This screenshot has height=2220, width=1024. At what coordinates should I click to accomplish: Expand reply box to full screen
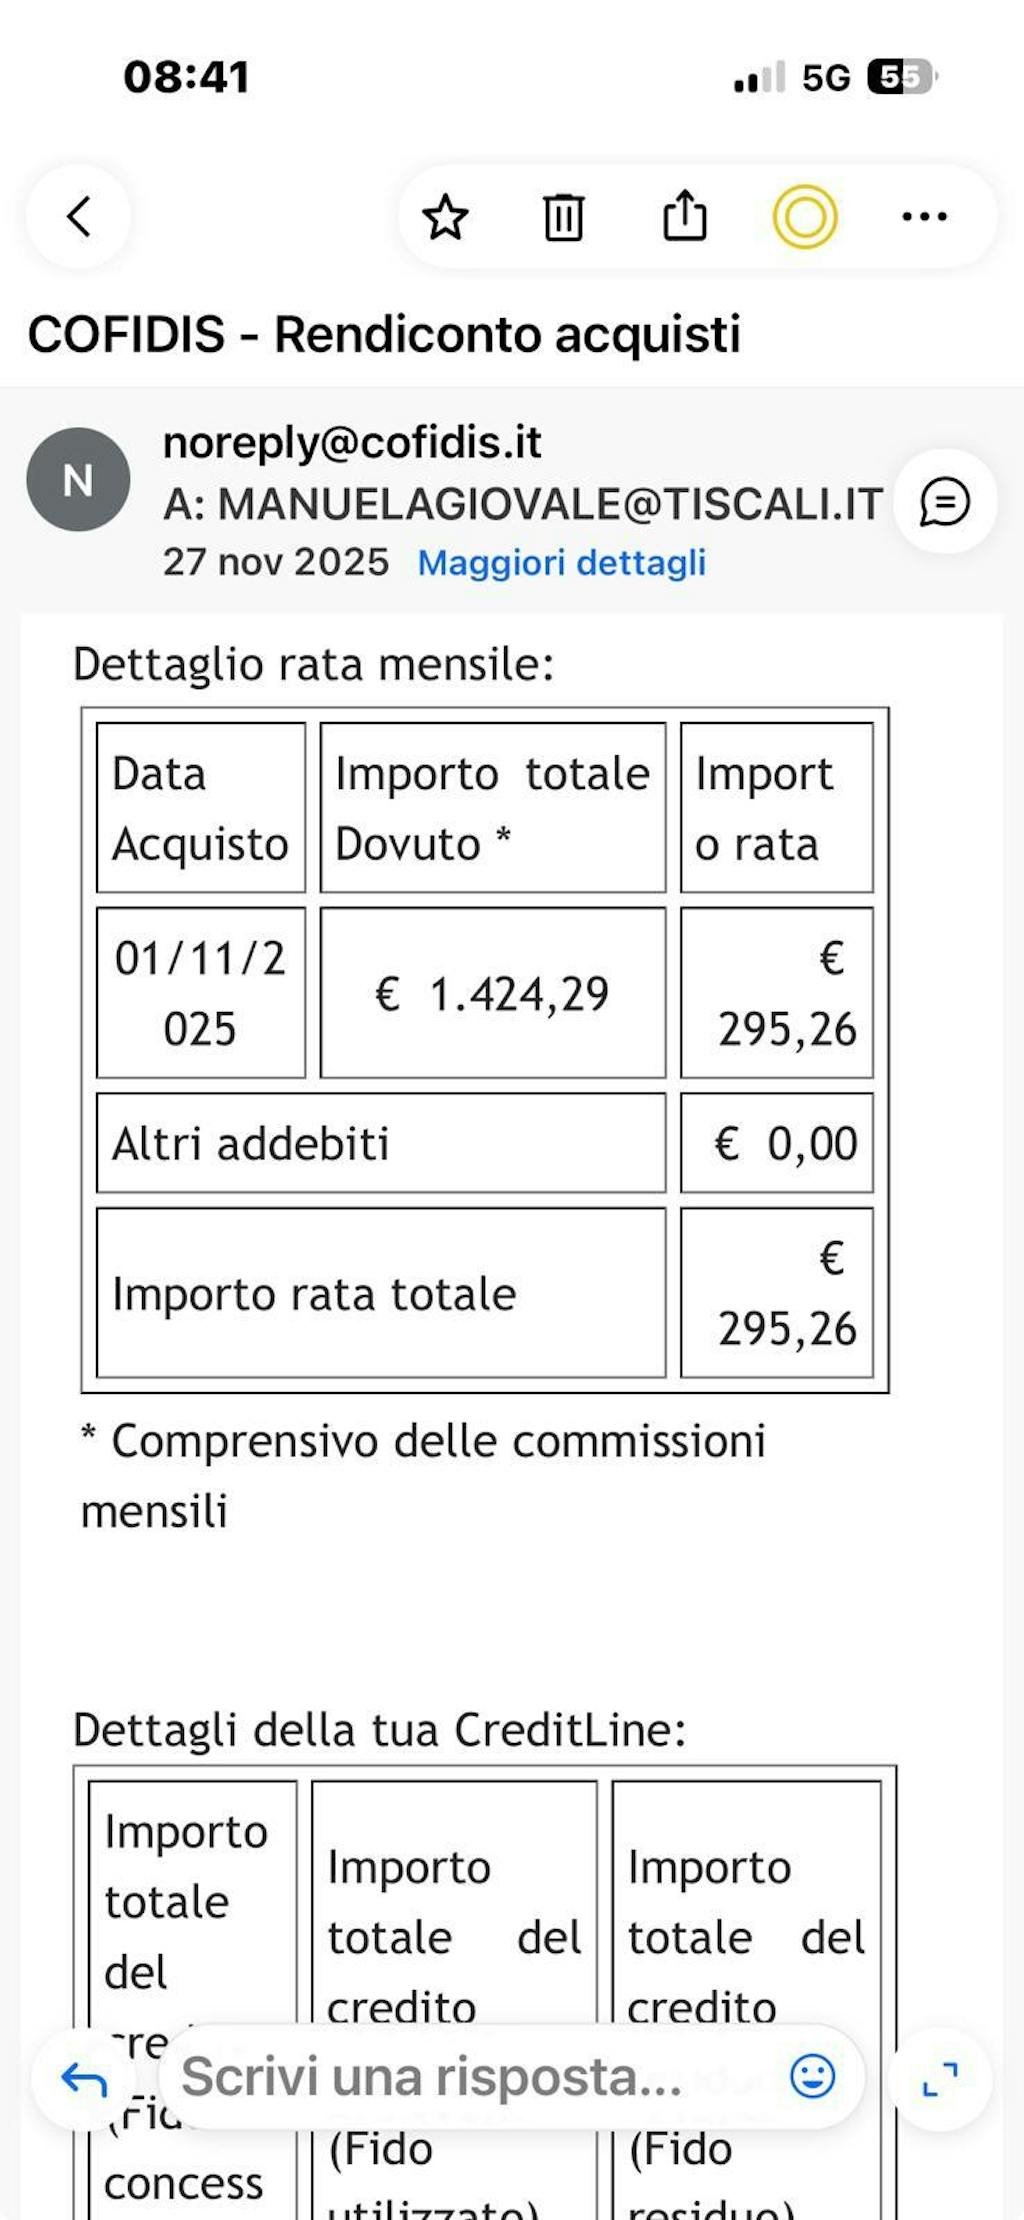[x=940, y=2079]
